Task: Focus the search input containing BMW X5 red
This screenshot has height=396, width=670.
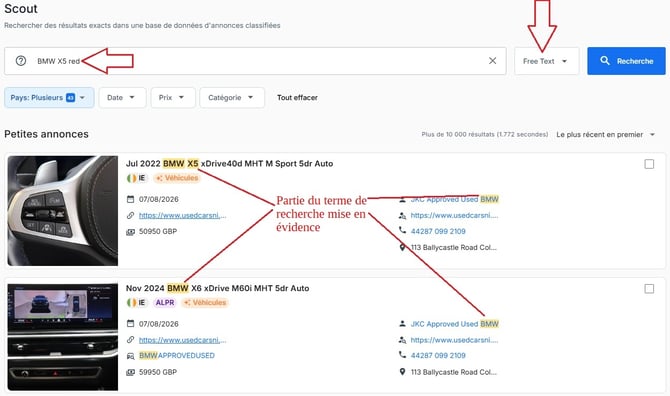Action: point(255,61)
